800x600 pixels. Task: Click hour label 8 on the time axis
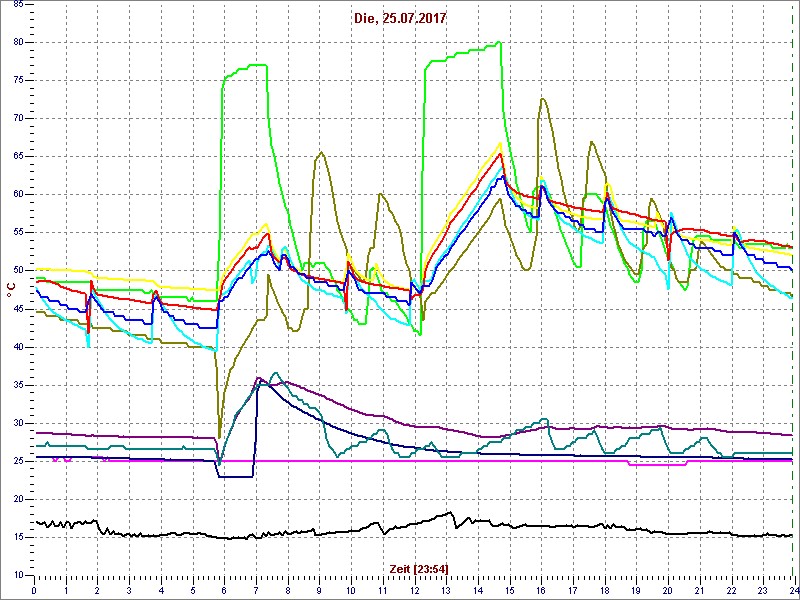pos(287,590)
